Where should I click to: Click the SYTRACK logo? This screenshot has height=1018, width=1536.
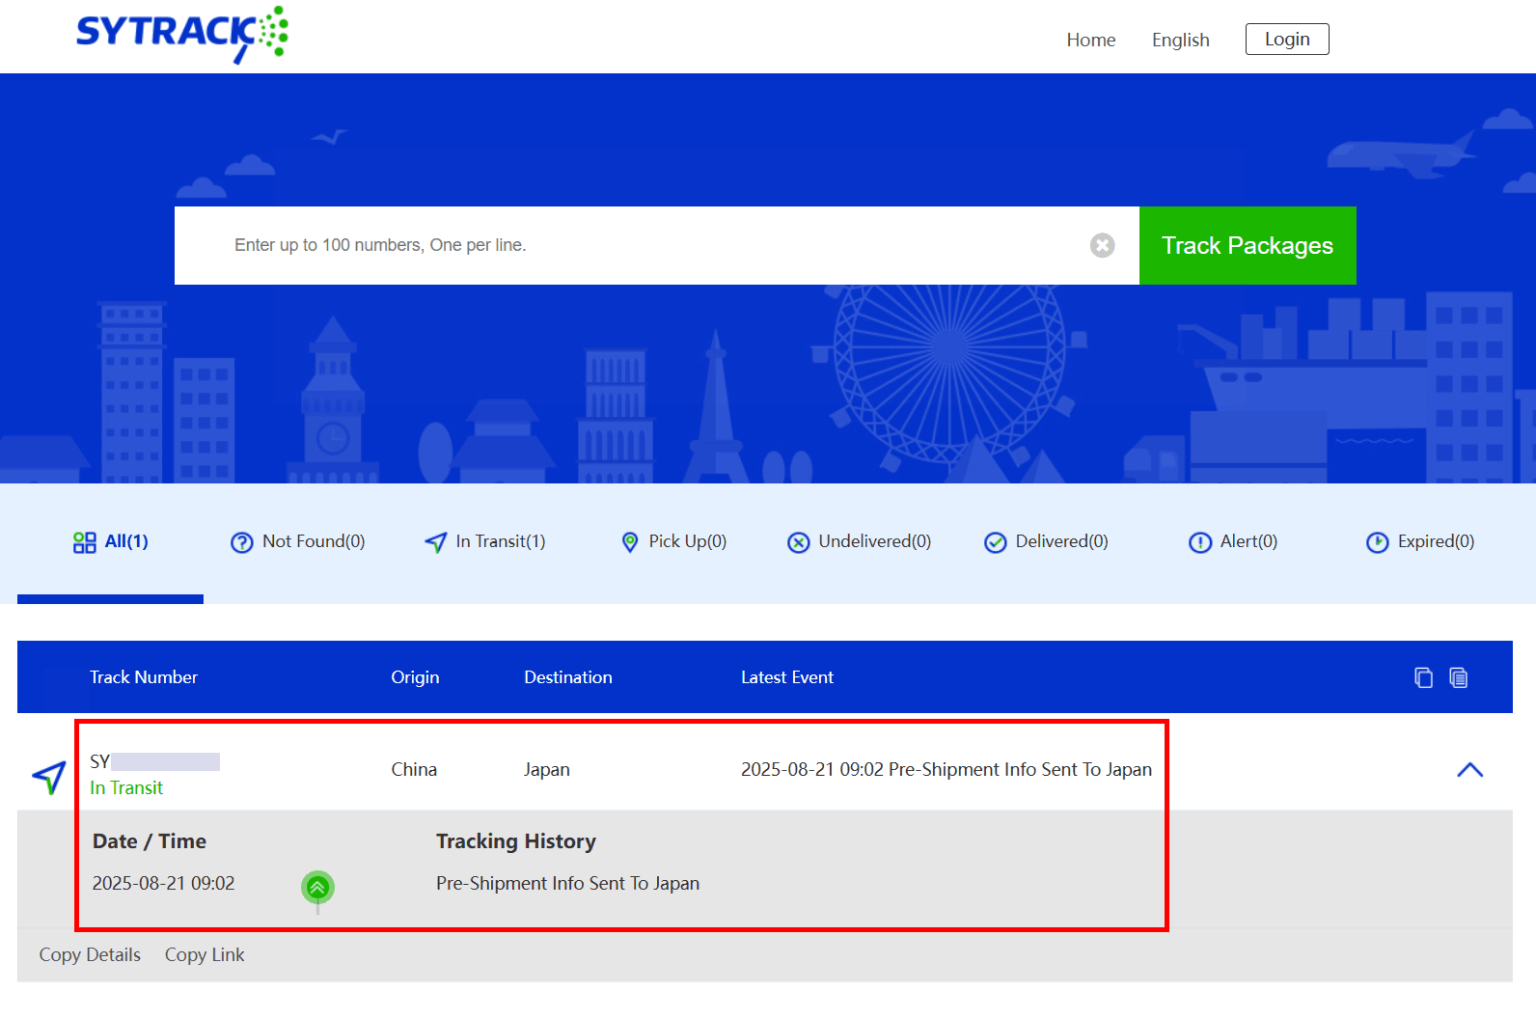coord(182,34)
